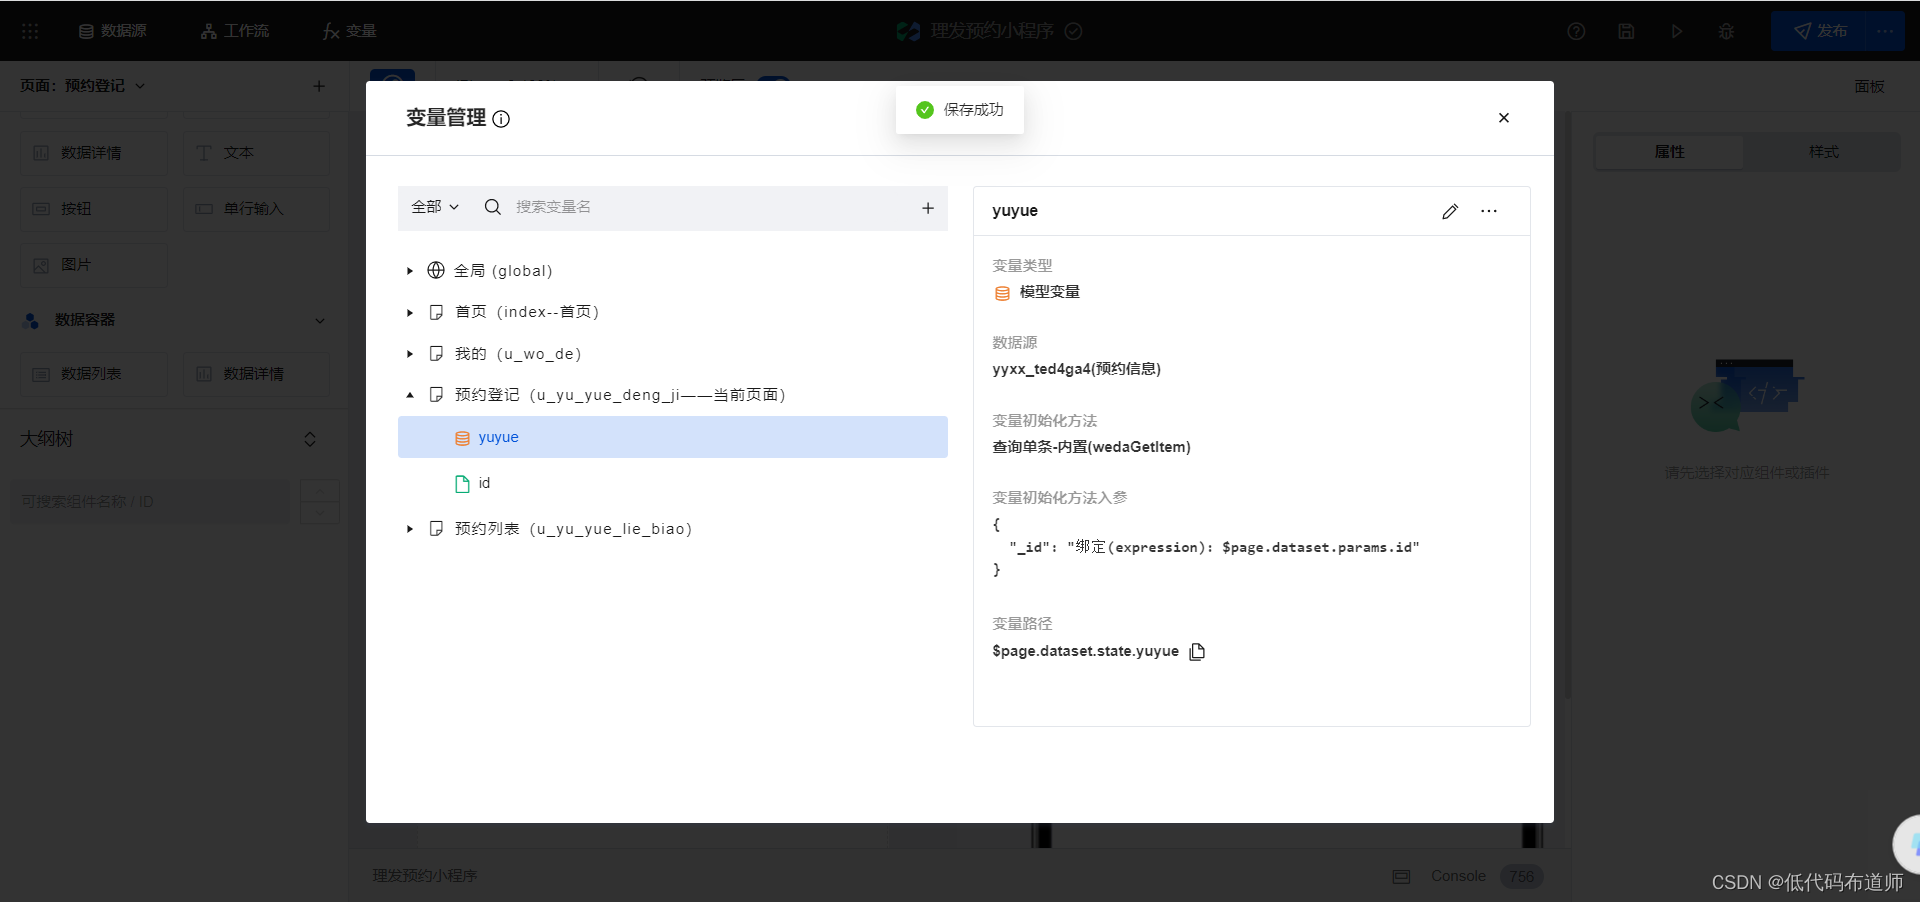Click the app title 理发预约小程序

click(992, 31)
